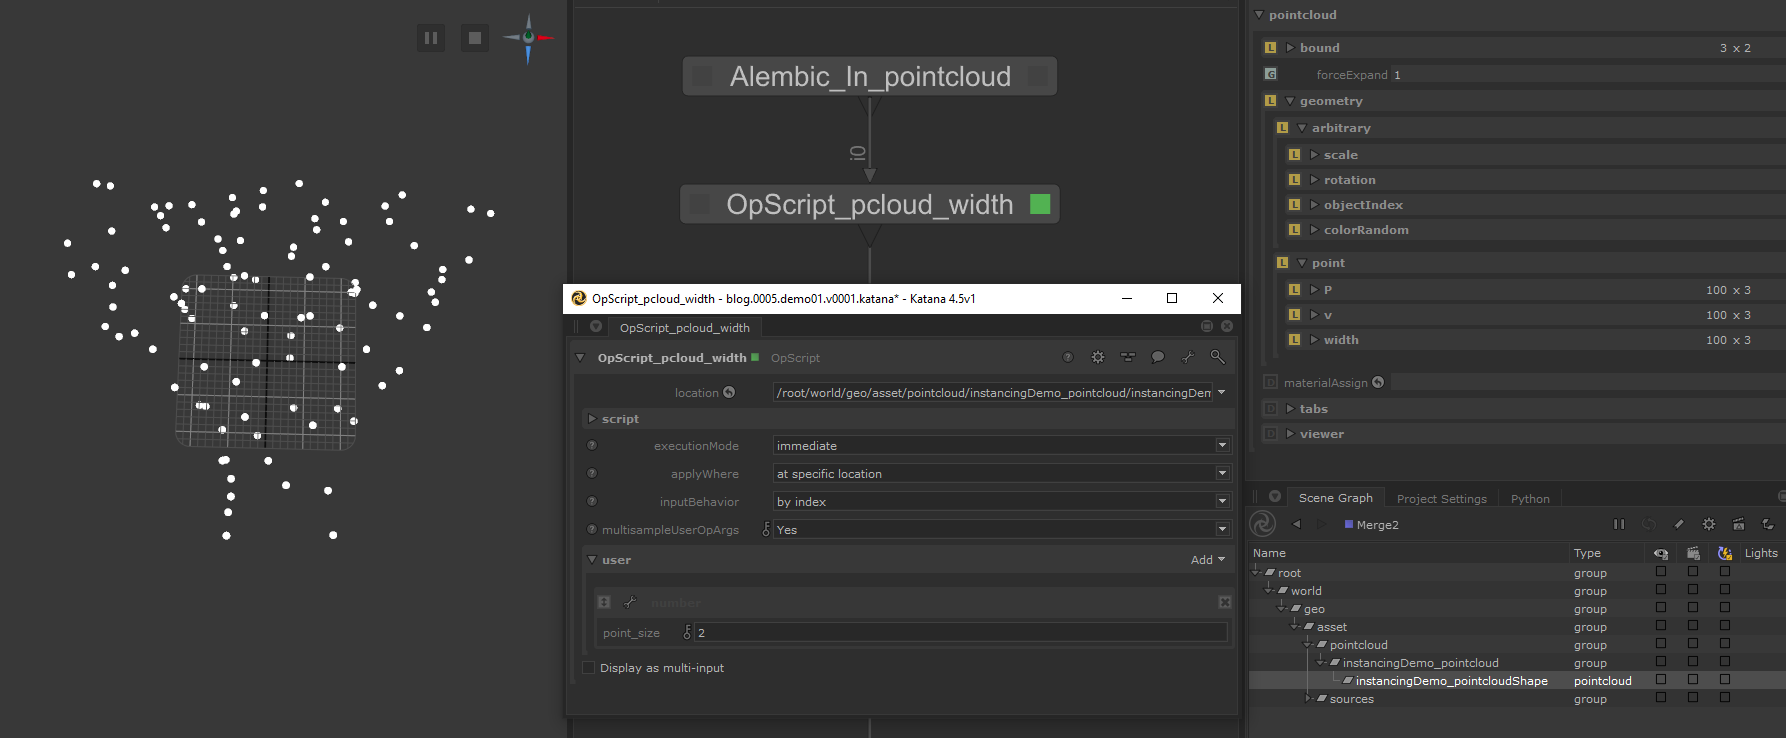Click the wrench icon on number parameter

630,602
